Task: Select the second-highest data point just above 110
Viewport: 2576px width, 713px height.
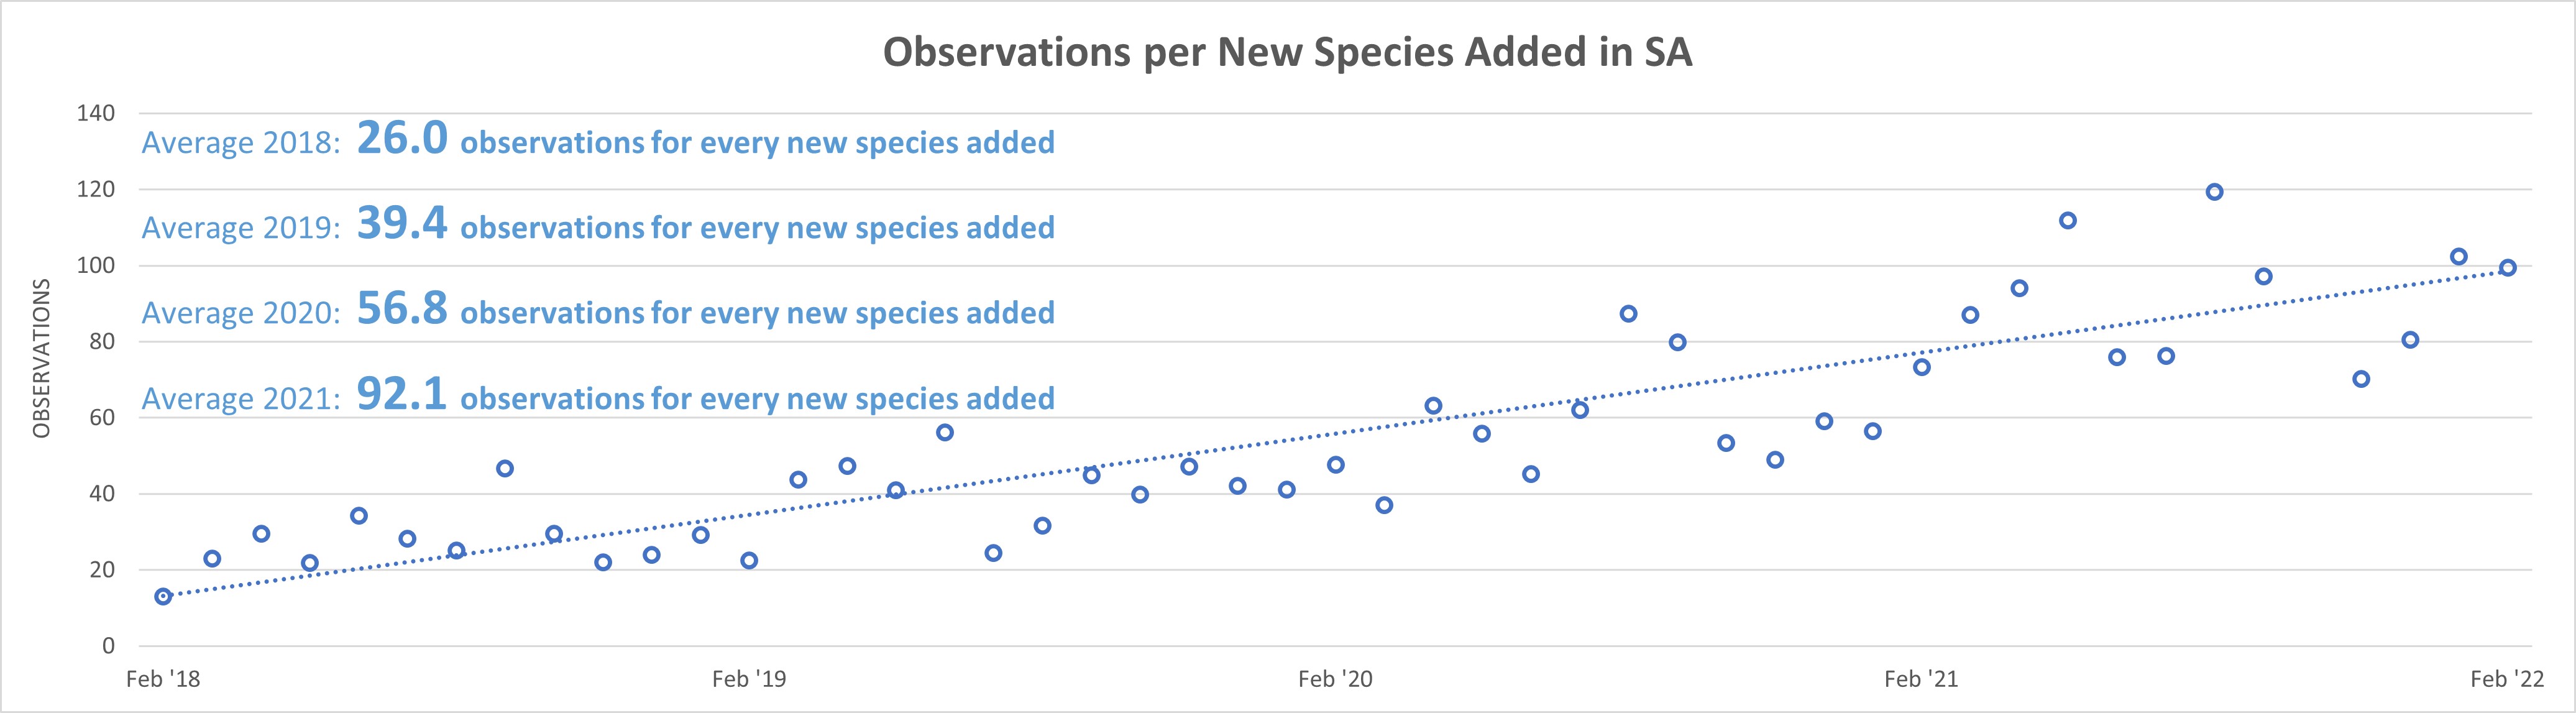Action: (x=2068, y=220)
